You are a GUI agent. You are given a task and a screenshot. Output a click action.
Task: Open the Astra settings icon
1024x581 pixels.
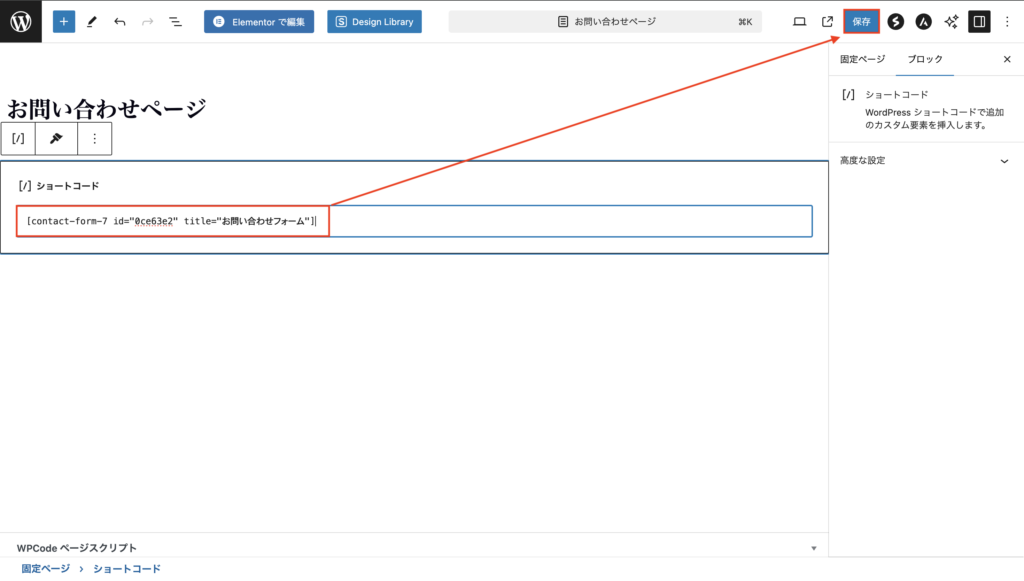pos(924,21)
